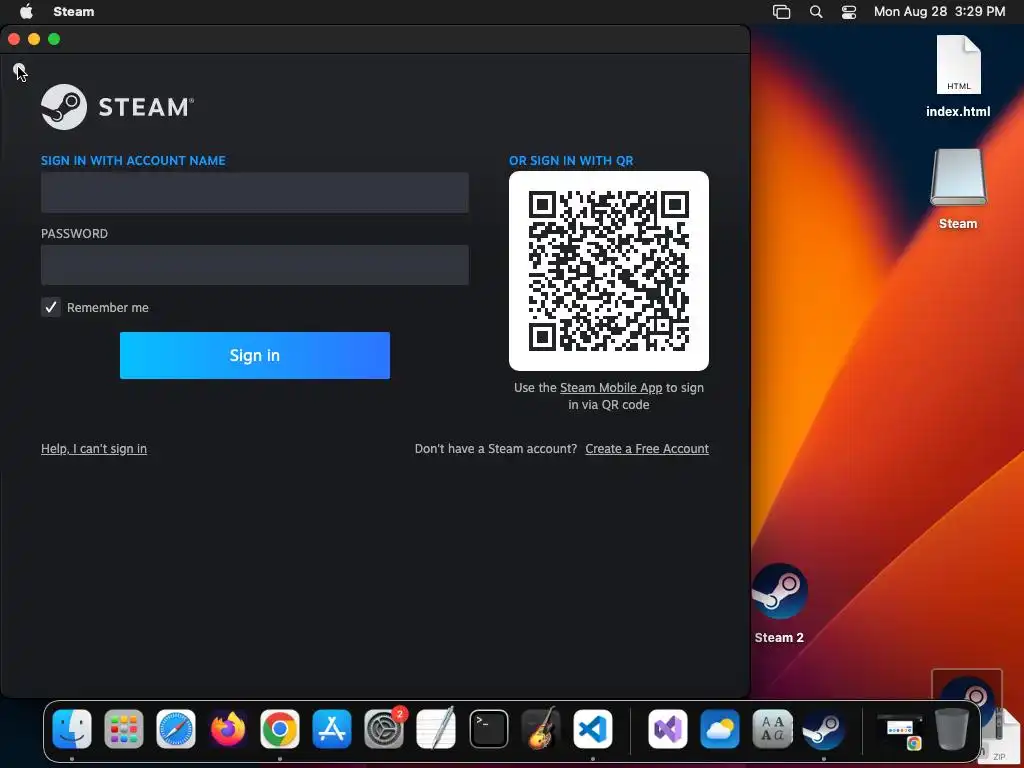Open the Steam Mobile App link
The width and height of the screenshot is (1024, 768).
611,387
